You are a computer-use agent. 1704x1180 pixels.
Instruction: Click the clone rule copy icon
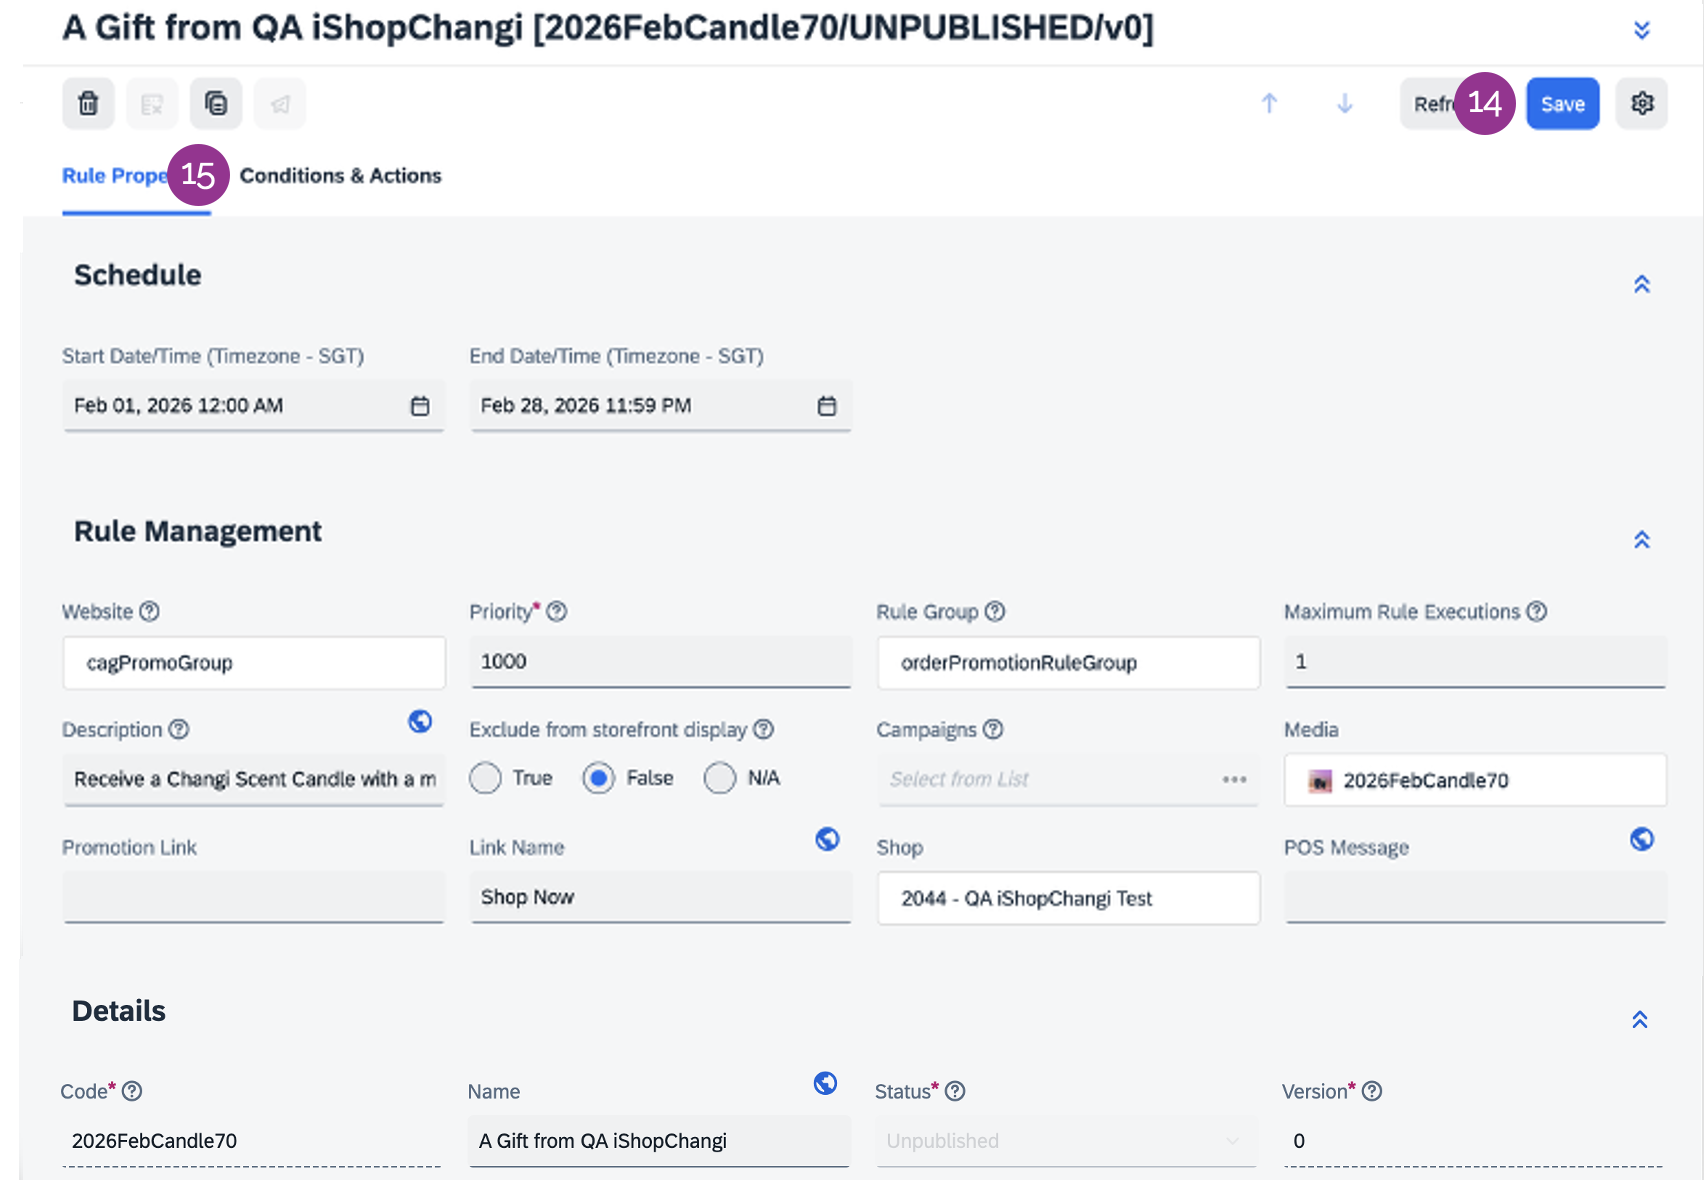coord(216,104)
